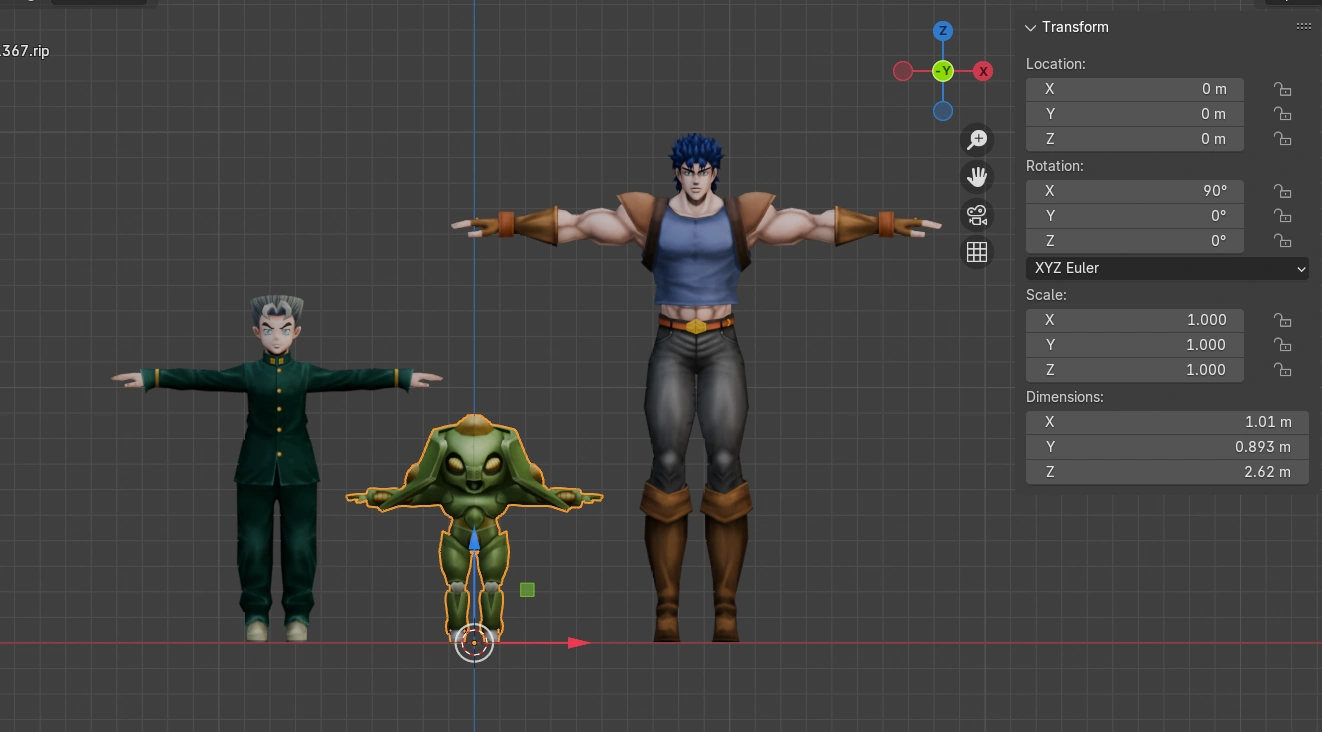This screenshot has height=732, width=1322.
Task: Open the XYZ Euler rotation mode dropdown
Action: (1167, 268)
